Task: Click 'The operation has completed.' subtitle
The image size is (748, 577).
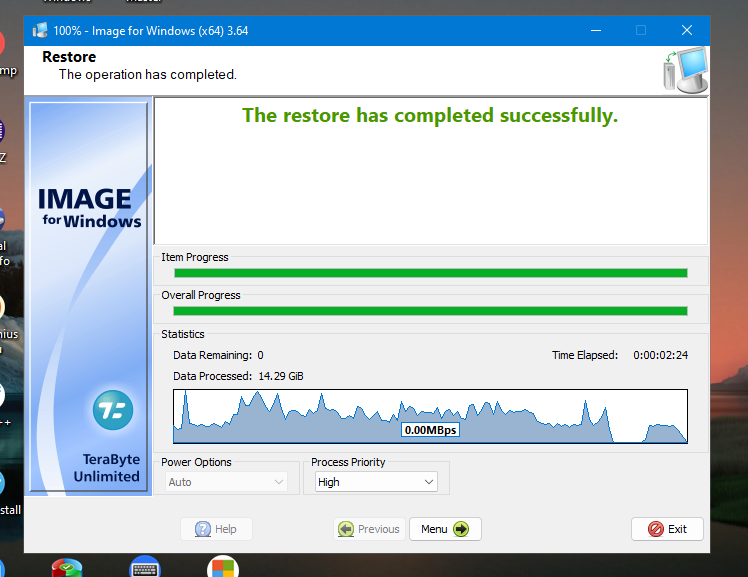Action: [x=148, y=75]
